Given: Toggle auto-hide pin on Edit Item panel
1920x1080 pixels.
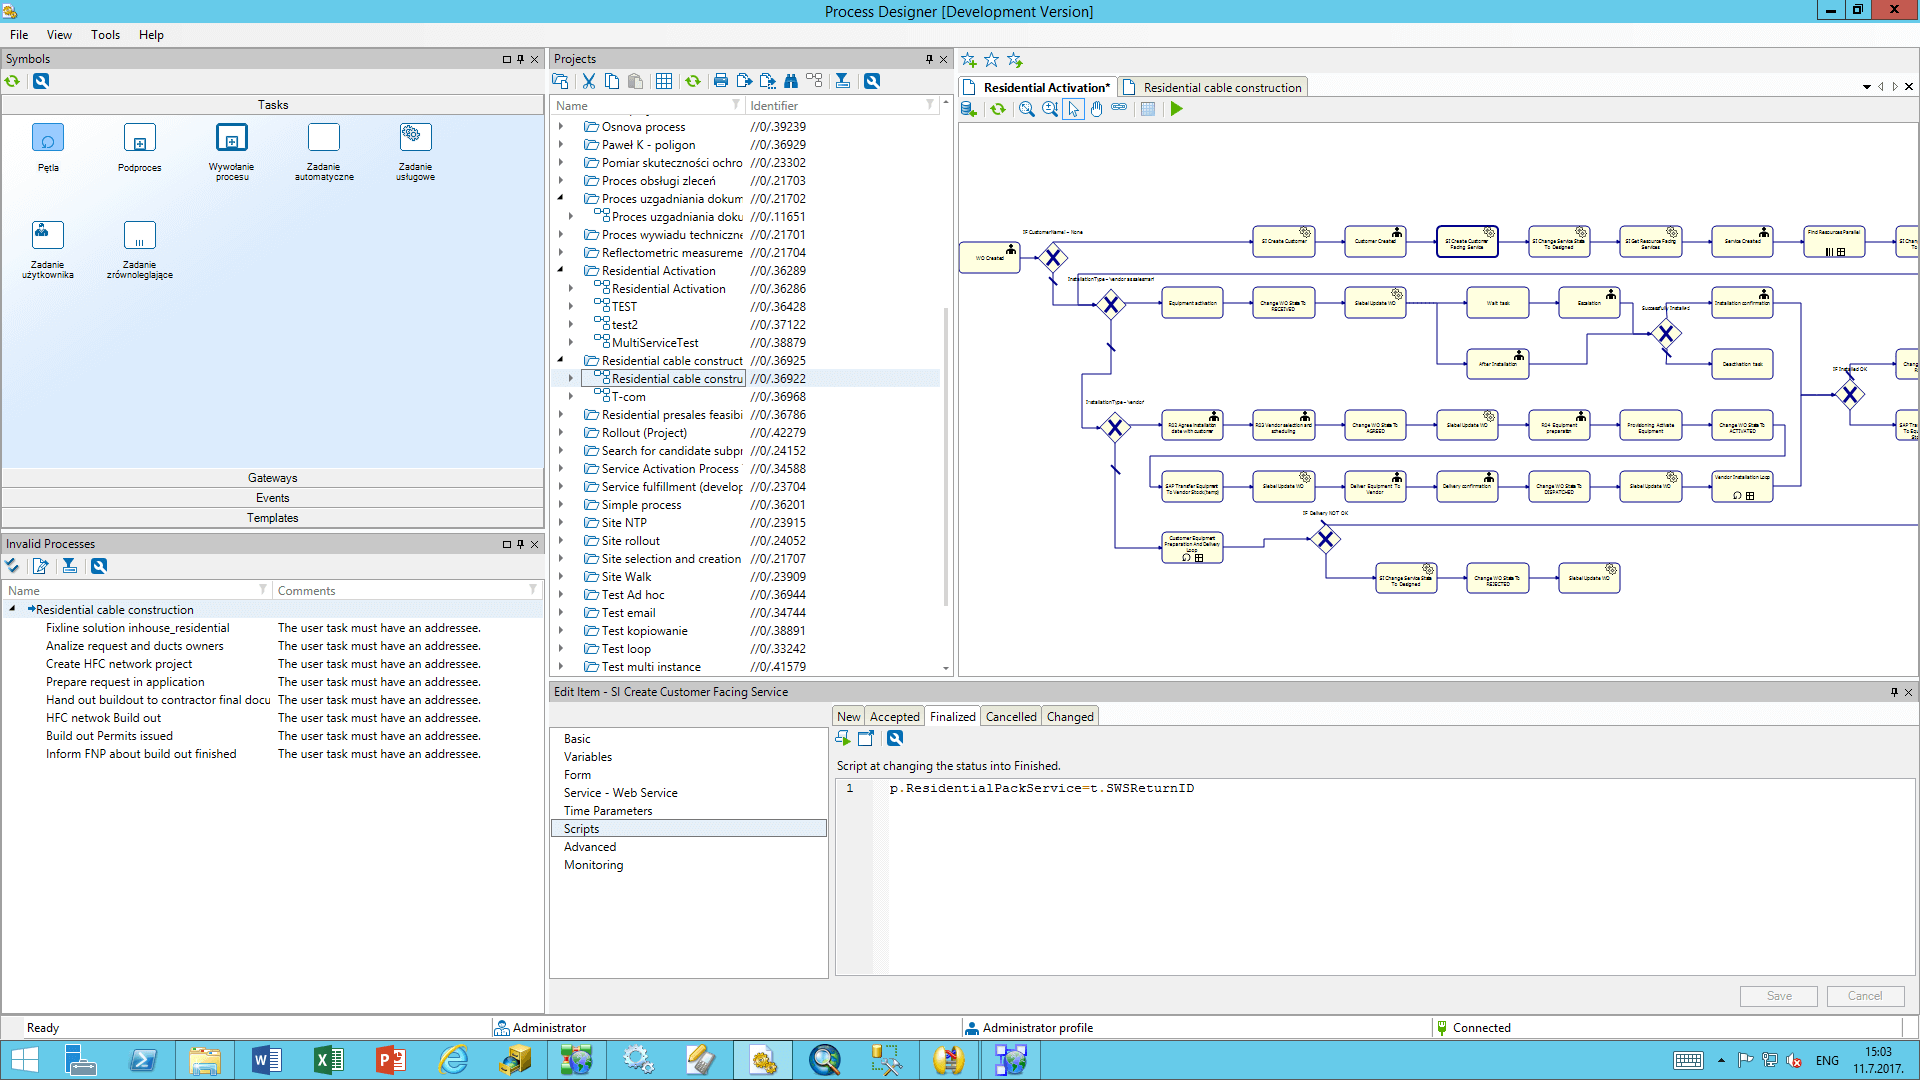Looking at the screenshot, I should click(1894, 692).
